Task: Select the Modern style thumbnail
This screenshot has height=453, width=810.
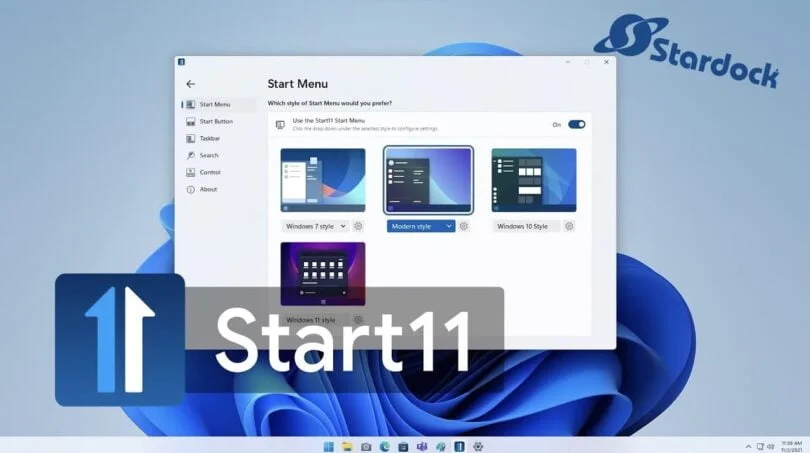Action: coord(428,180)
